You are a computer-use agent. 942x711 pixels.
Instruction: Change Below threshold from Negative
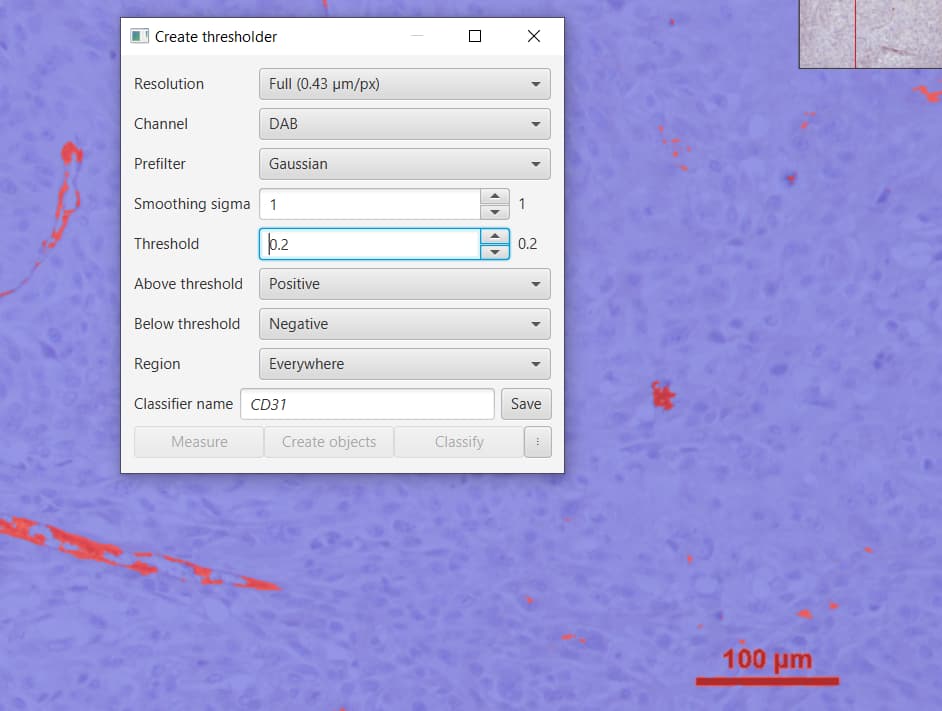pos(404,324)
